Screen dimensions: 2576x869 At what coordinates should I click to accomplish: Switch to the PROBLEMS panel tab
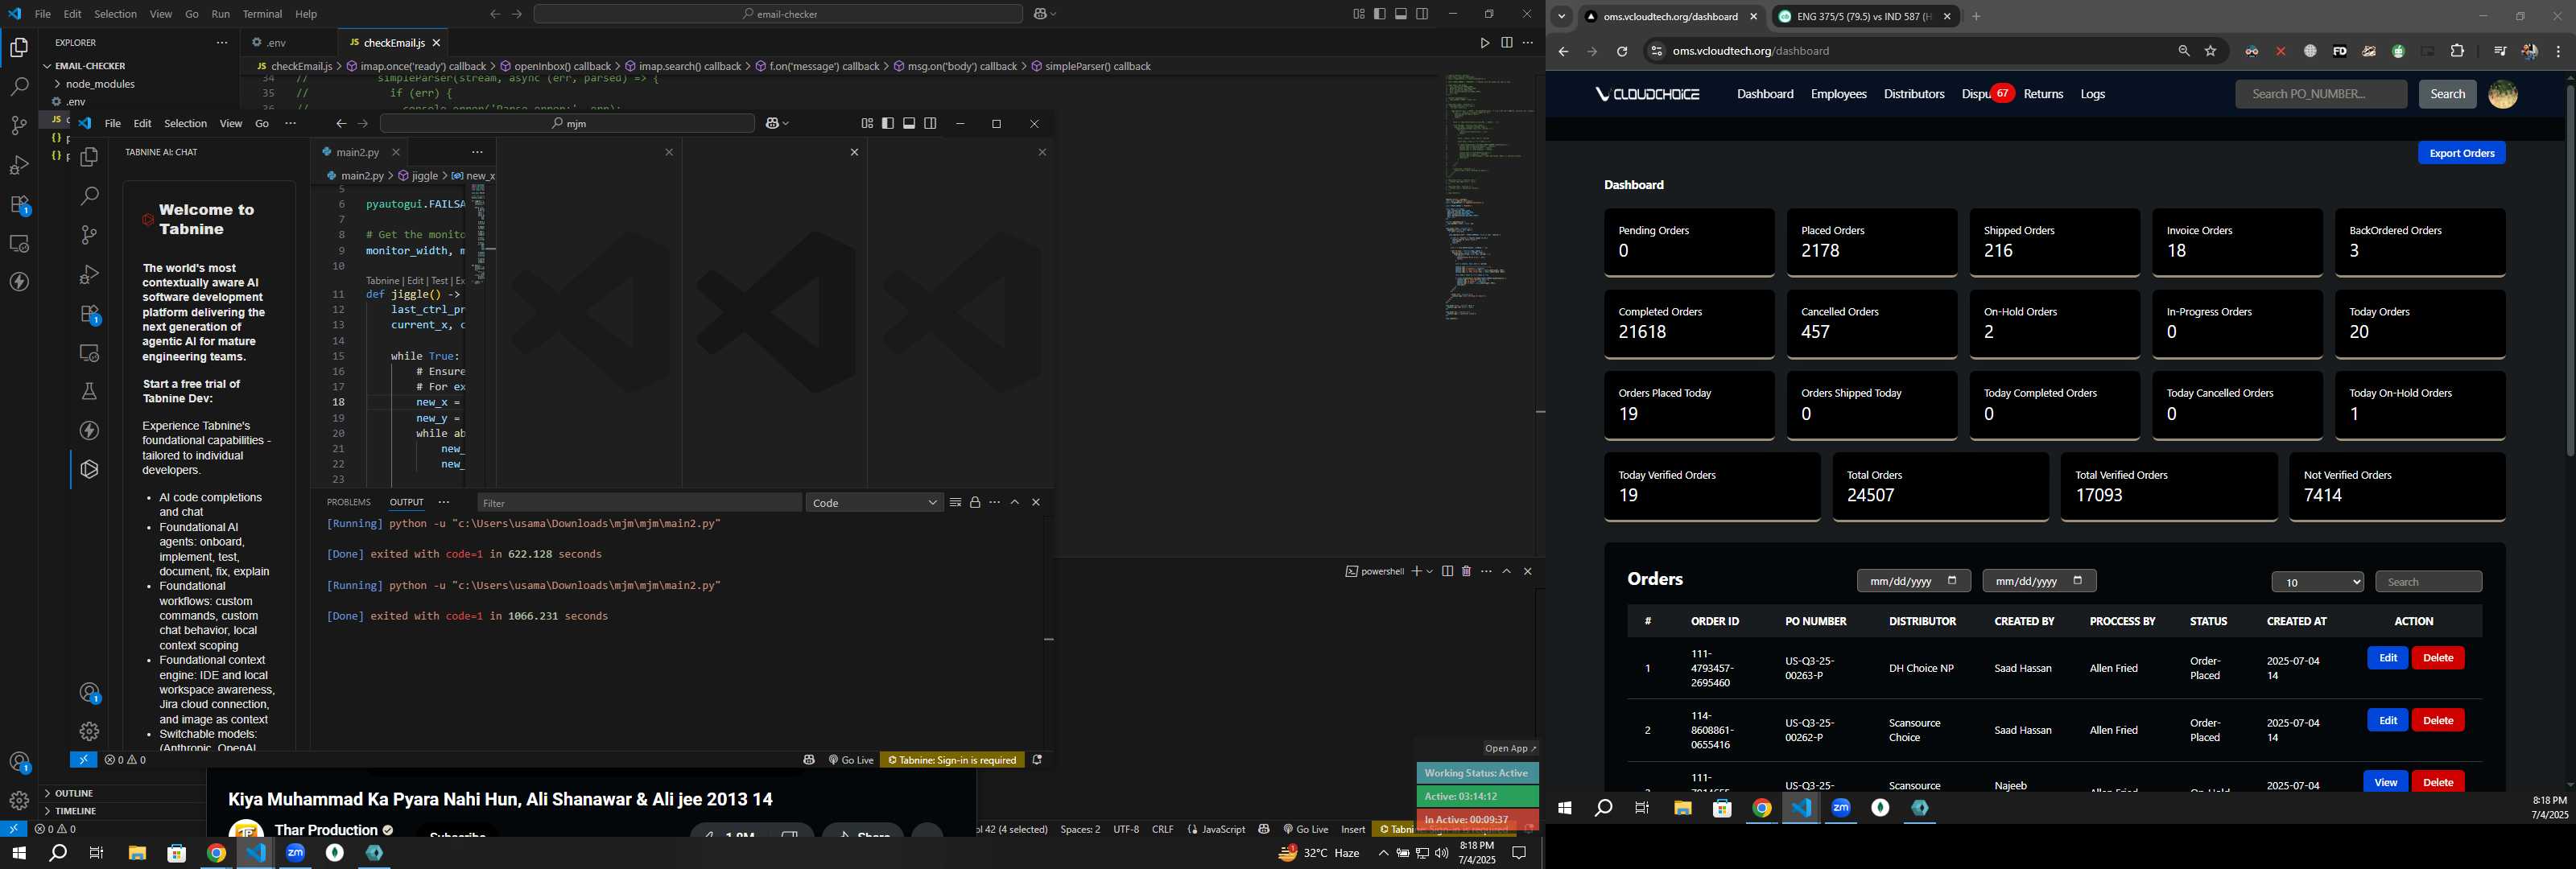click(349, 503)
